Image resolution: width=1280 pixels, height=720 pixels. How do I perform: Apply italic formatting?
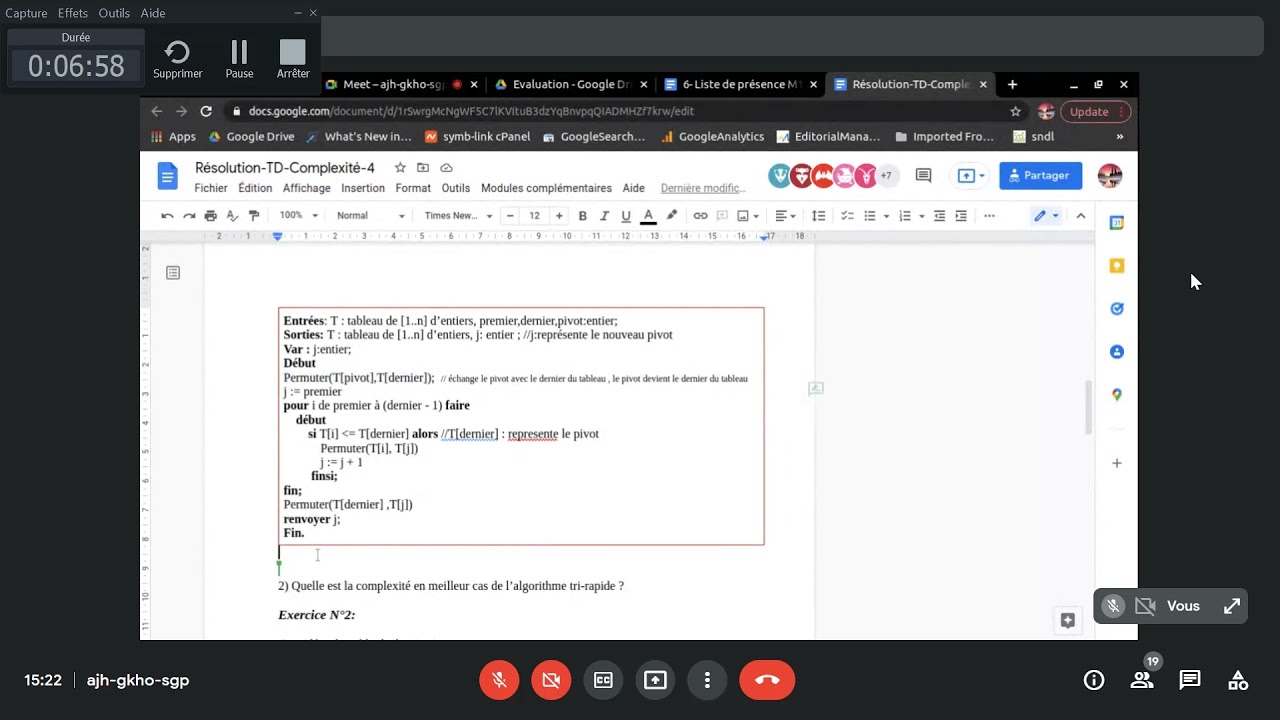(604, 216)
